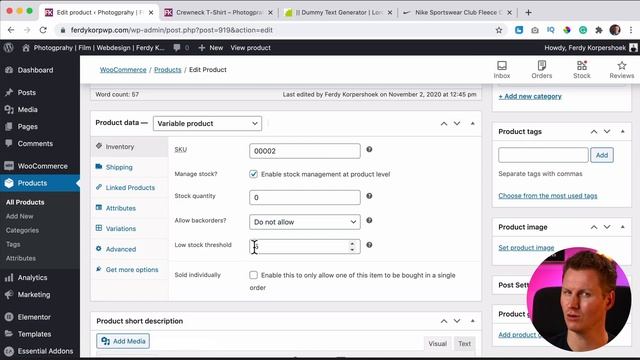Switch to the Variations tab
Screen dimensions: 640x360
(129, 229)
